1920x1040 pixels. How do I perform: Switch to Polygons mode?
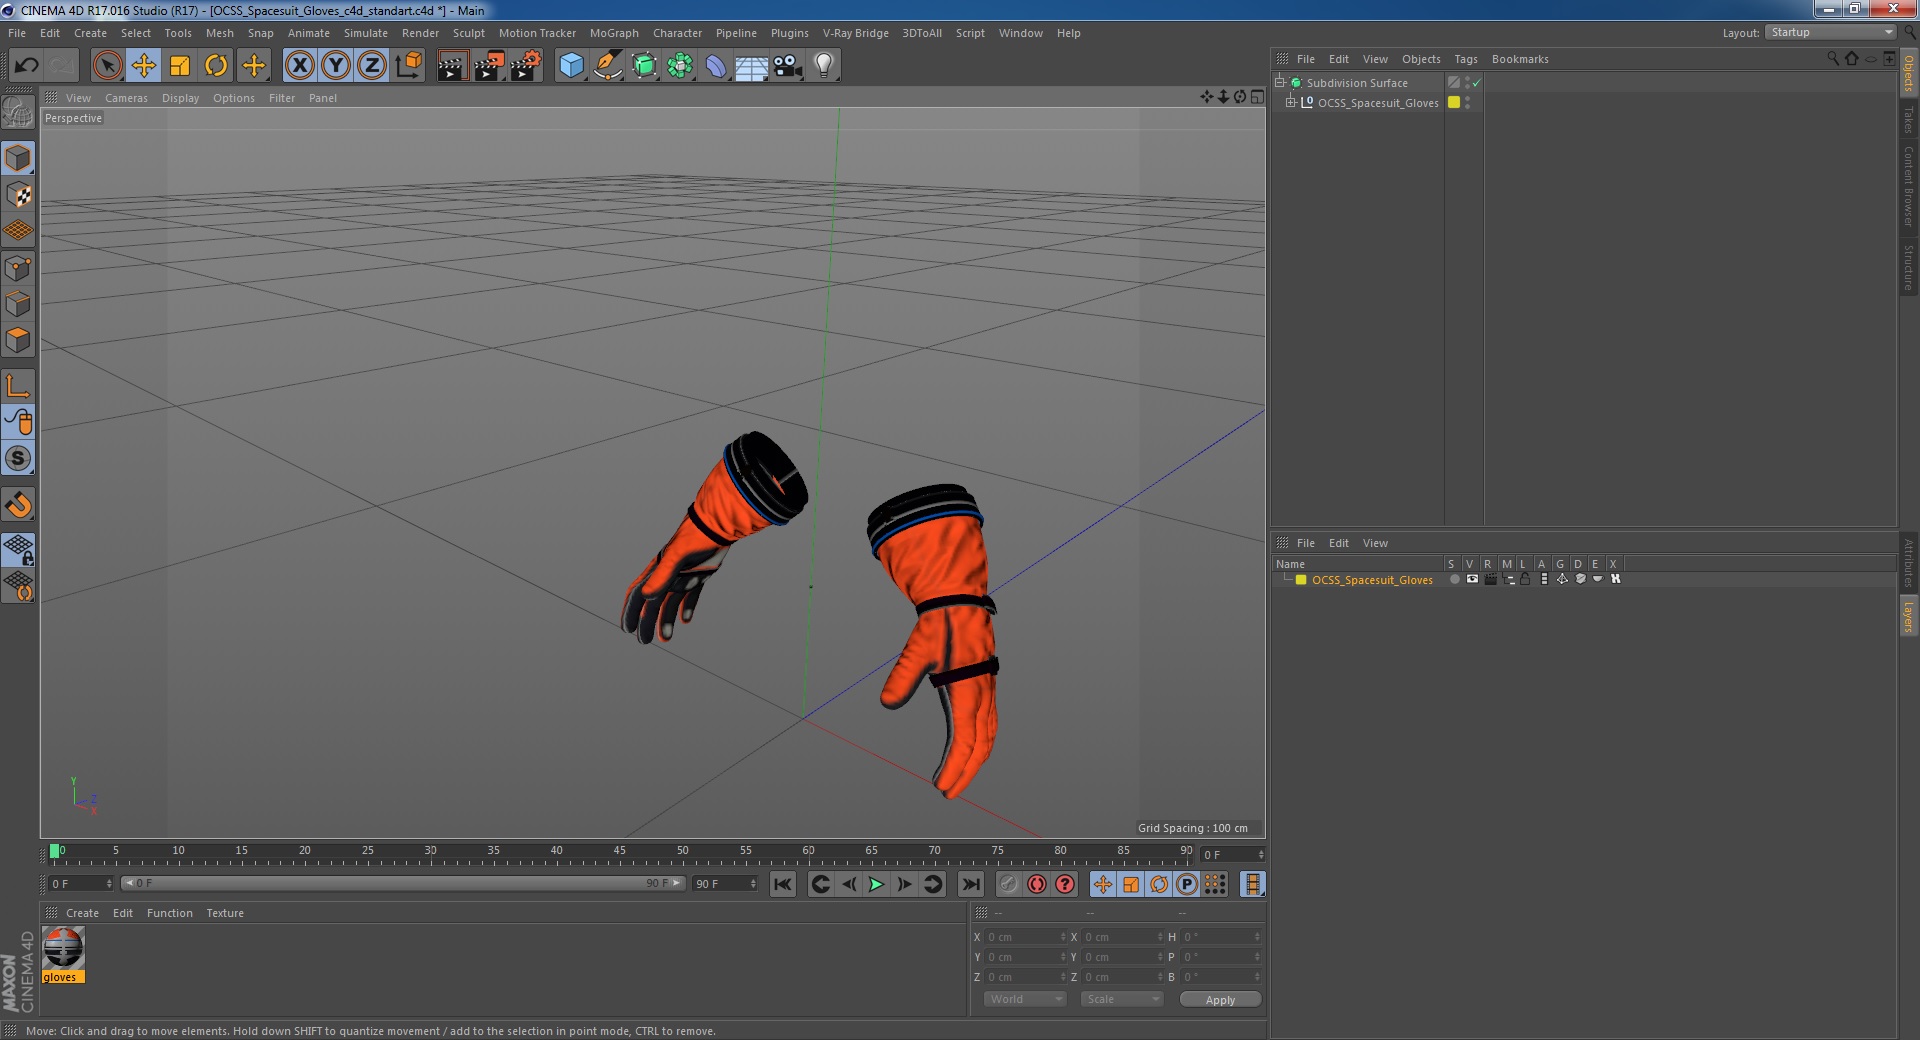tap(18, 340)
